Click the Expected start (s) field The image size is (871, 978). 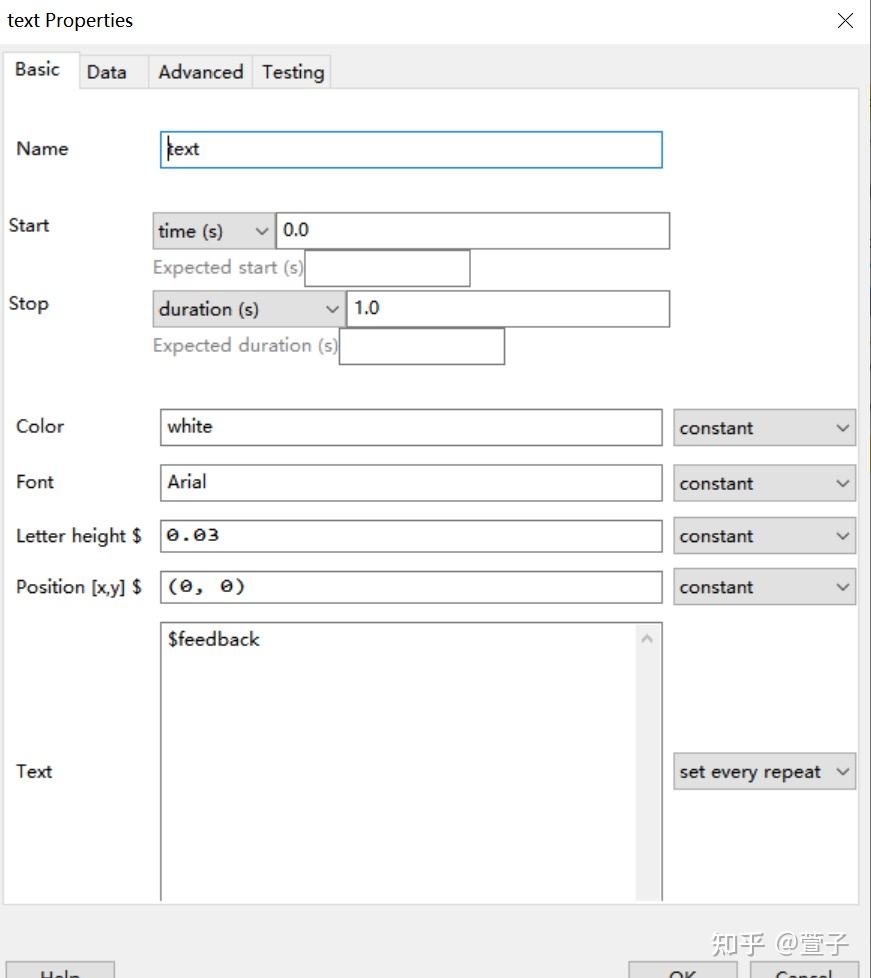click(x=387, y=268)
